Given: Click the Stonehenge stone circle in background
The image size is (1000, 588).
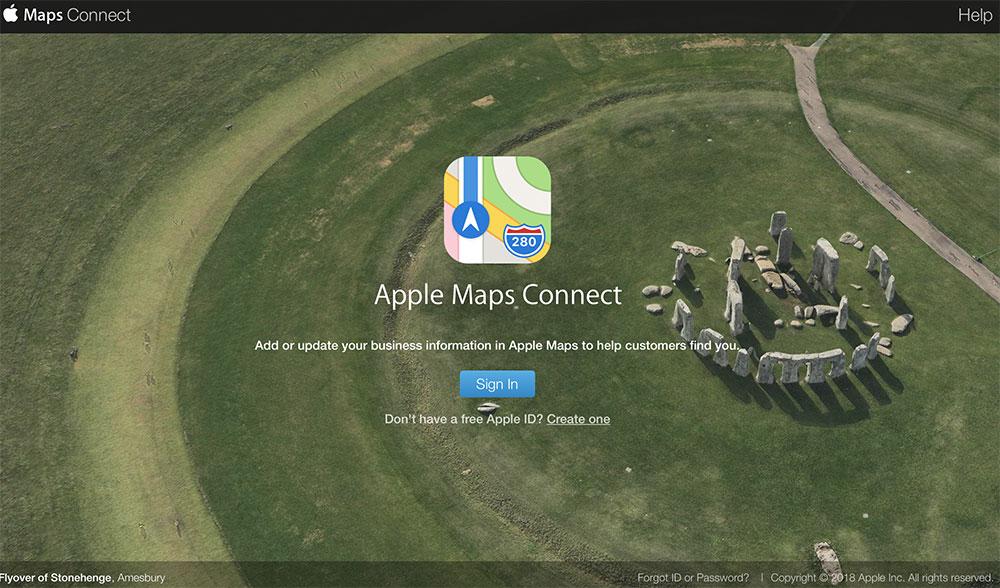Looking at the screenshot, I should click(x=778, y=300).
